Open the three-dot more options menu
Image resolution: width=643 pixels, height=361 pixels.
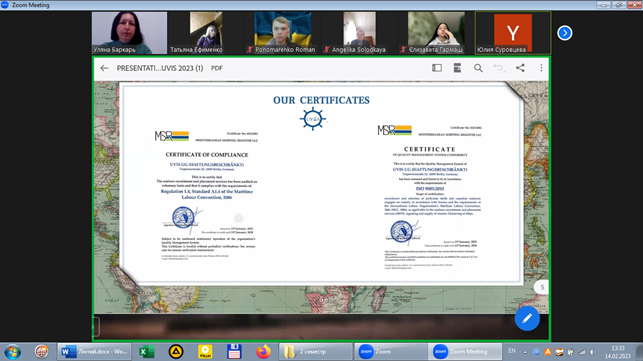[541, 68]
